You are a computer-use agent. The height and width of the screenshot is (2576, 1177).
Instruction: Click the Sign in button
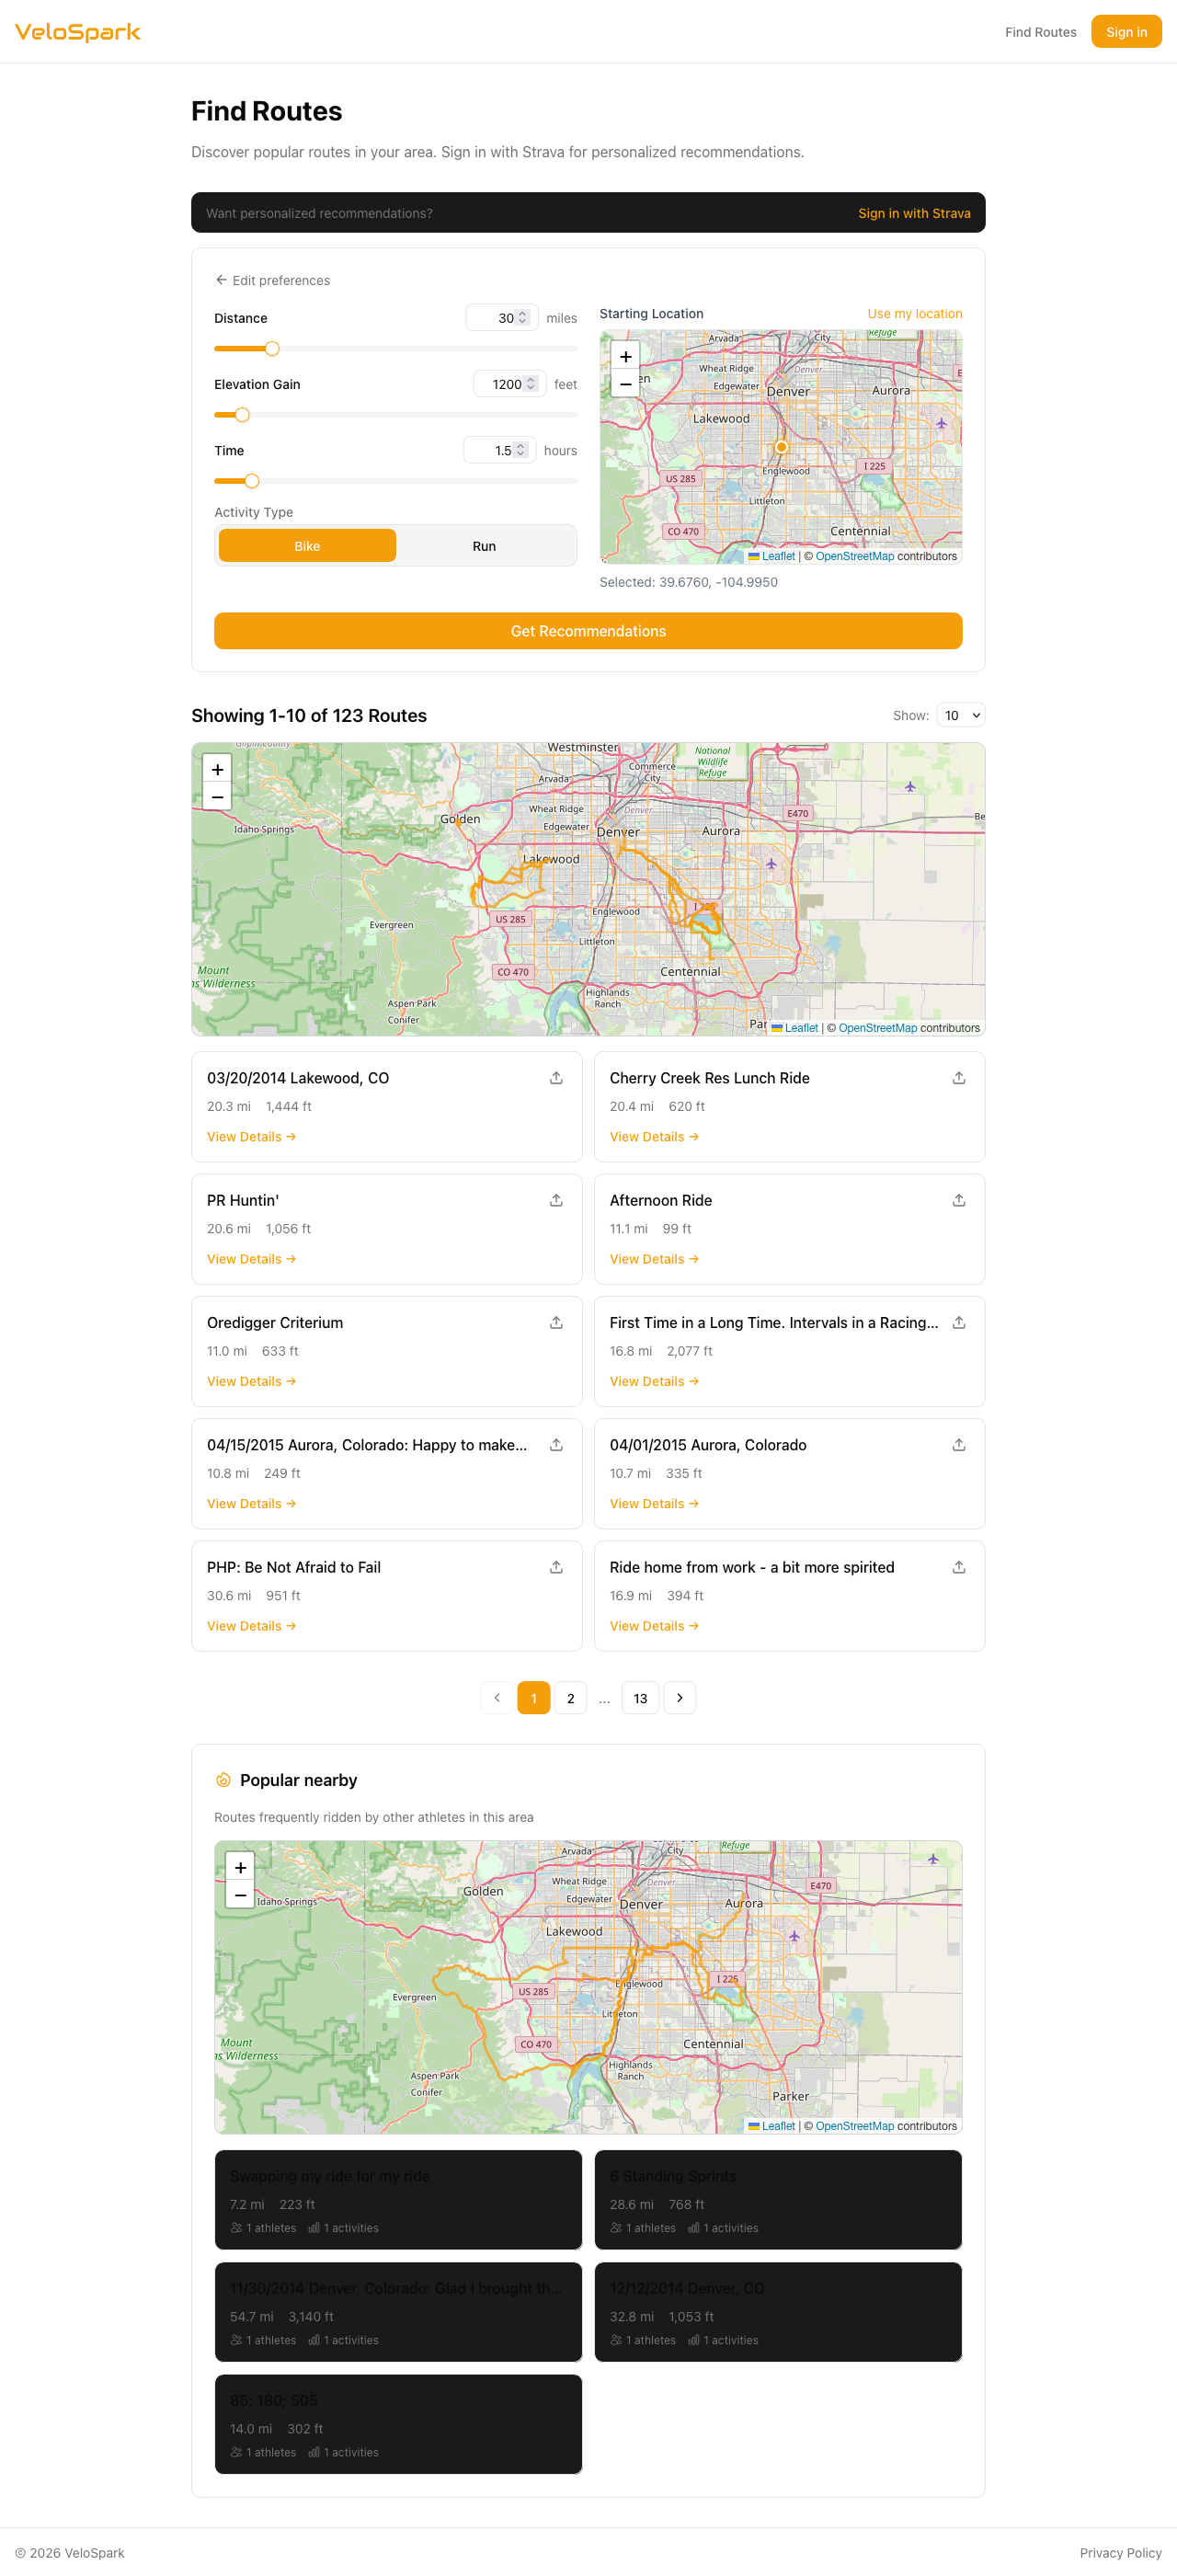coord(1126,32)
